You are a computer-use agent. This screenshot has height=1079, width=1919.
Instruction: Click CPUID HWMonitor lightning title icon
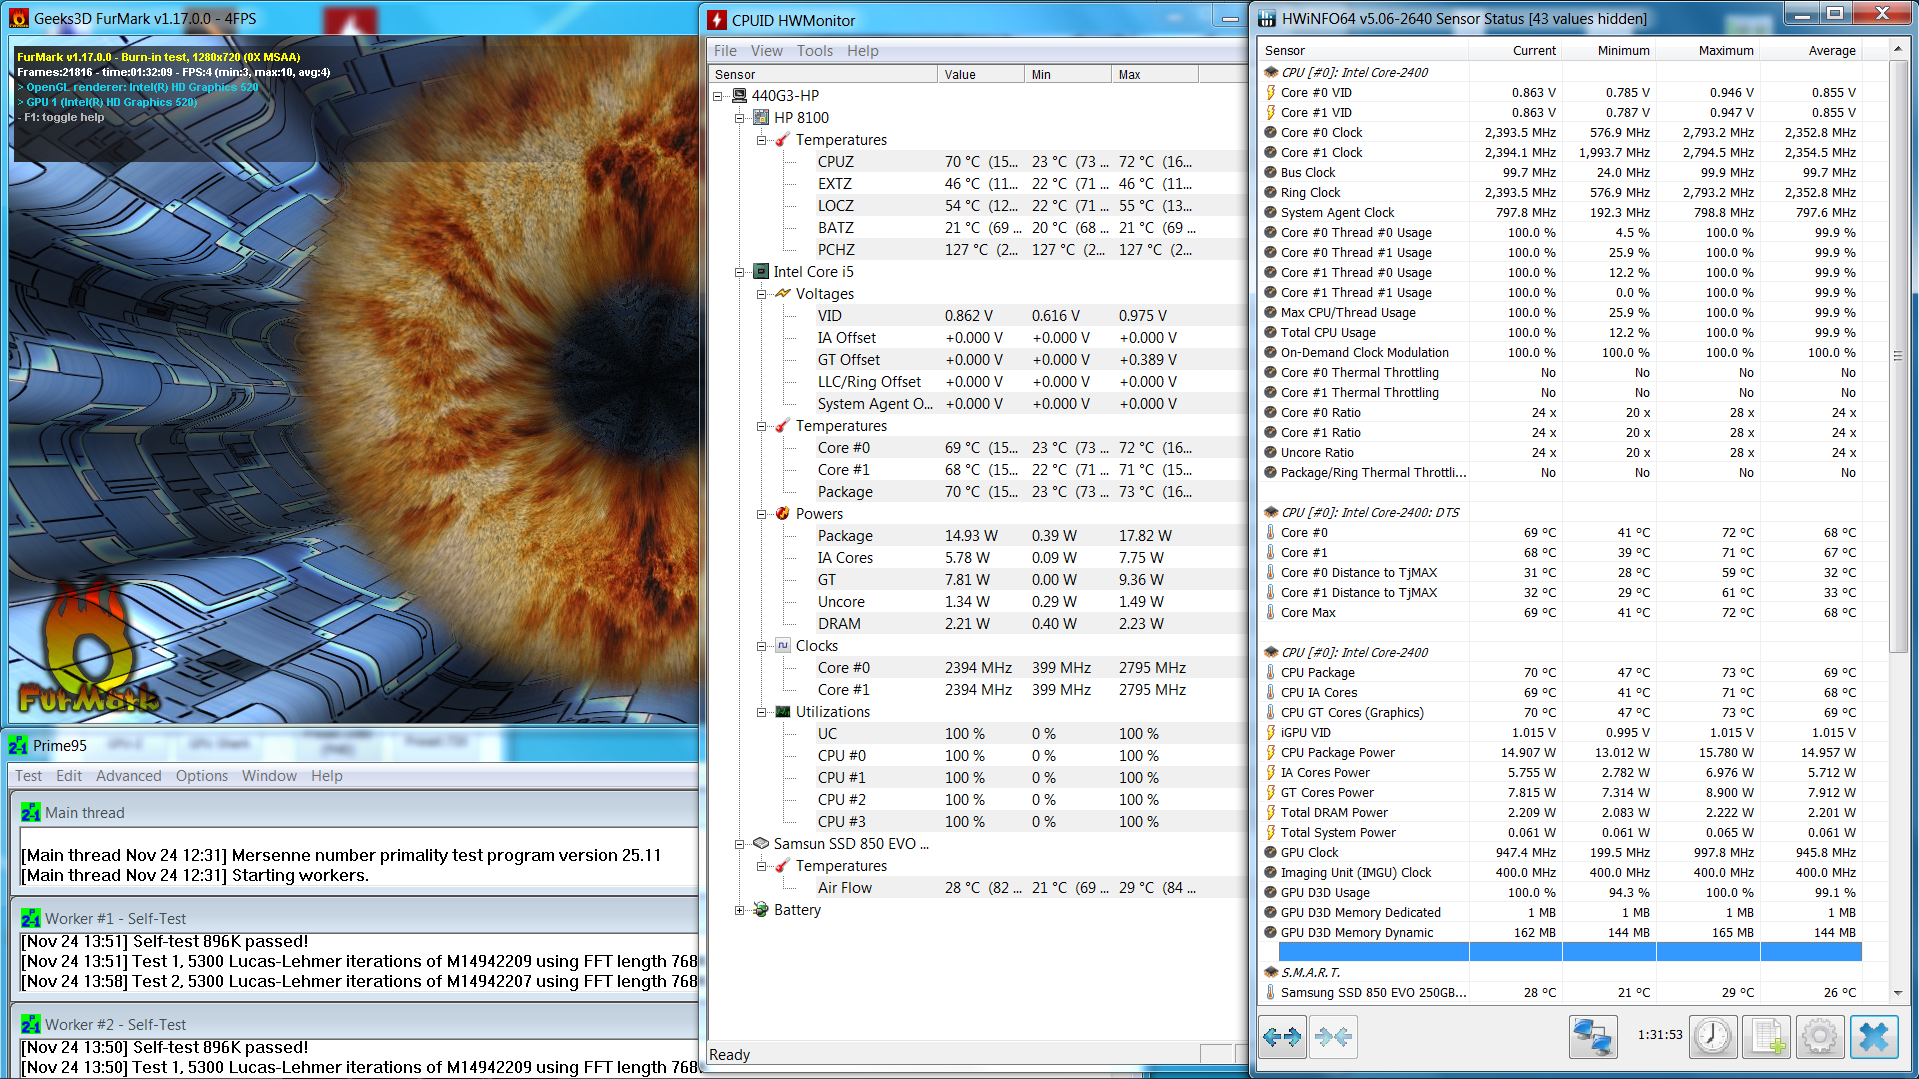717,20
